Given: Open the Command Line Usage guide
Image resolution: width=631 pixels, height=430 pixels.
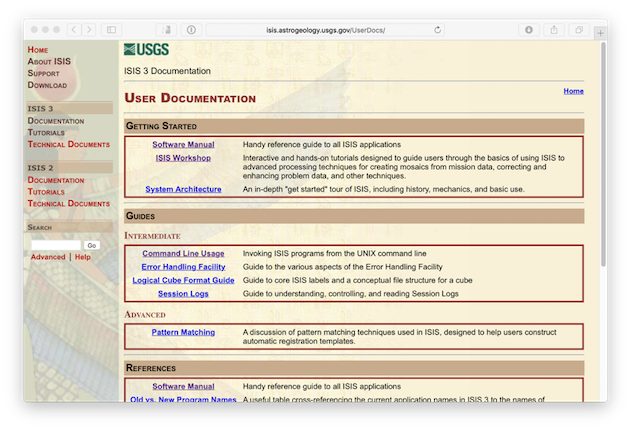Looking at the screenshot, I should coord(183,253).
